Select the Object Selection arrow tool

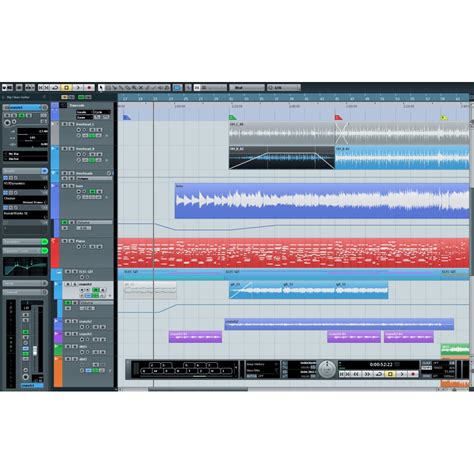101,88
